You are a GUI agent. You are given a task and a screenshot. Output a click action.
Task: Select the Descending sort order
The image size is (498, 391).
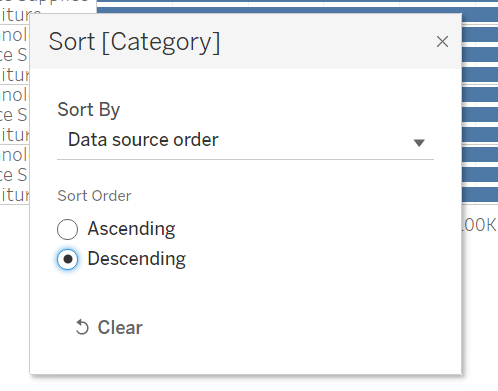pyautogui.click(x=67, y=259)
